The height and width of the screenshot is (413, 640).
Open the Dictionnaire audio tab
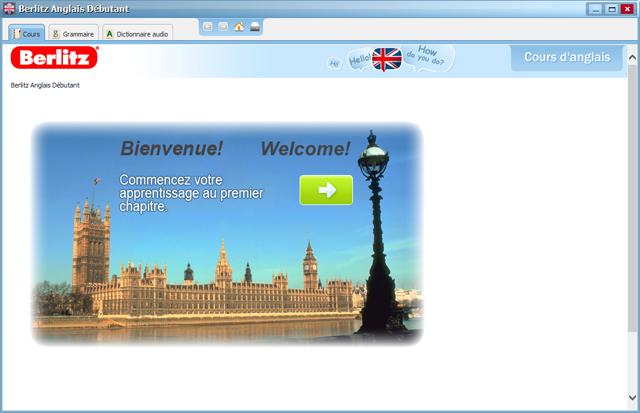click(138, 33)
